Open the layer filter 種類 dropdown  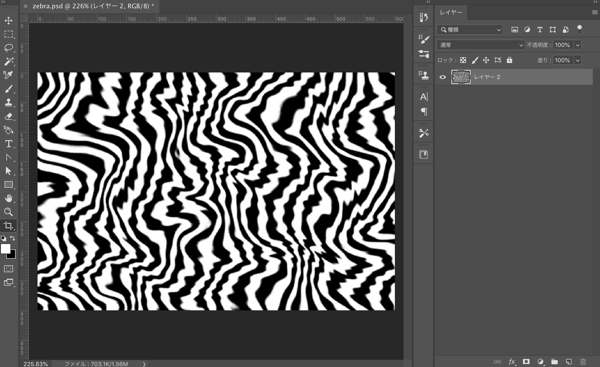470,29
